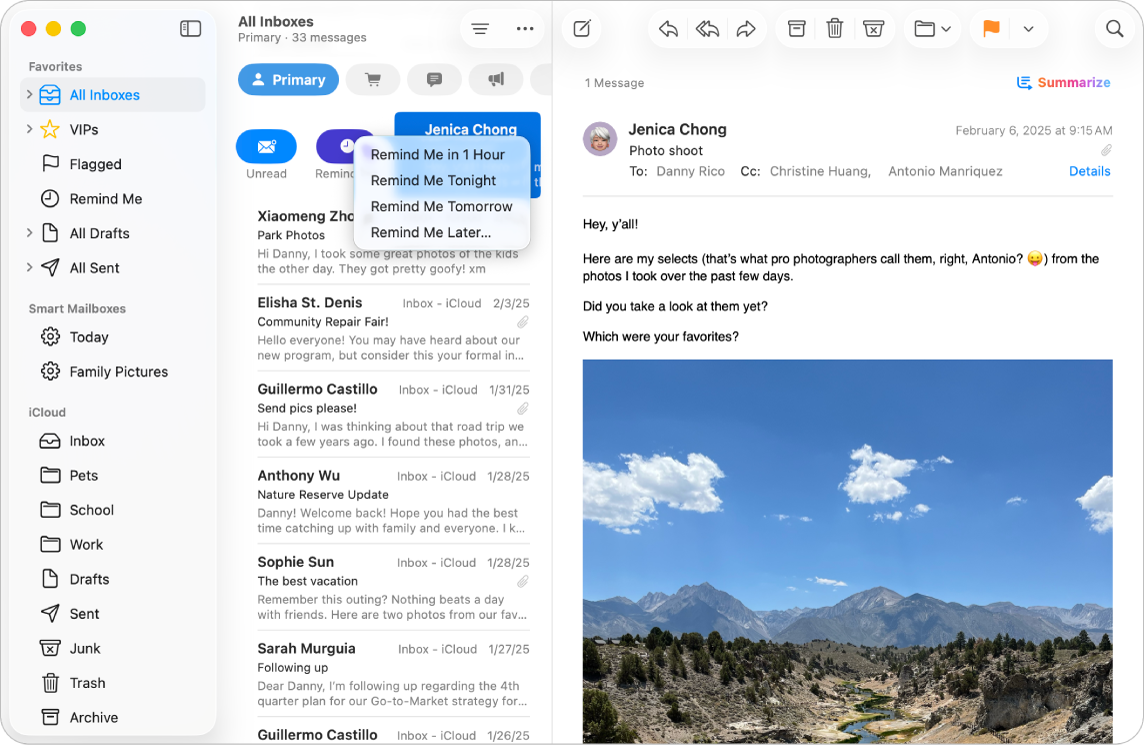This screenshot has width=1144, height=746.
Task: Enable the Transactions category filter
Action: [373, 79]
